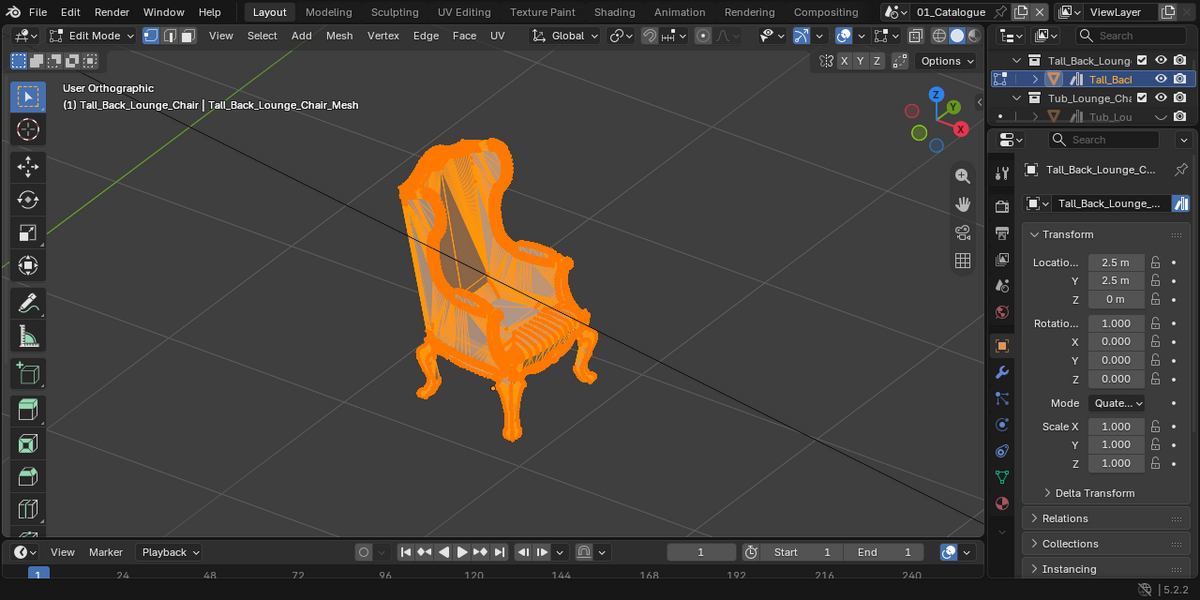Uncheck Tall_Back_Lounge collection checkbox
The height and width of the screenshot is (600, 1200).
(x=1142, y=60)
